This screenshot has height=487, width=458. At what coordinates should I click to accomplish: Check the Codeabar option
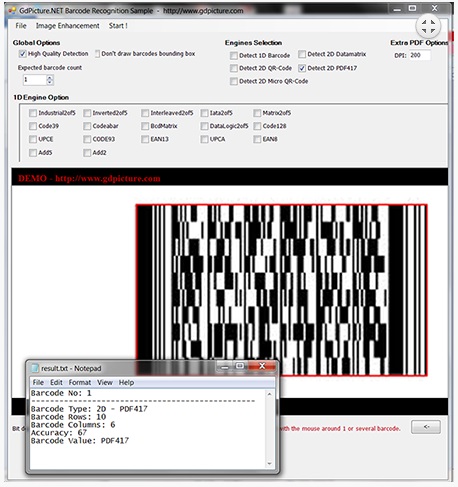click(x=87, y=126)
